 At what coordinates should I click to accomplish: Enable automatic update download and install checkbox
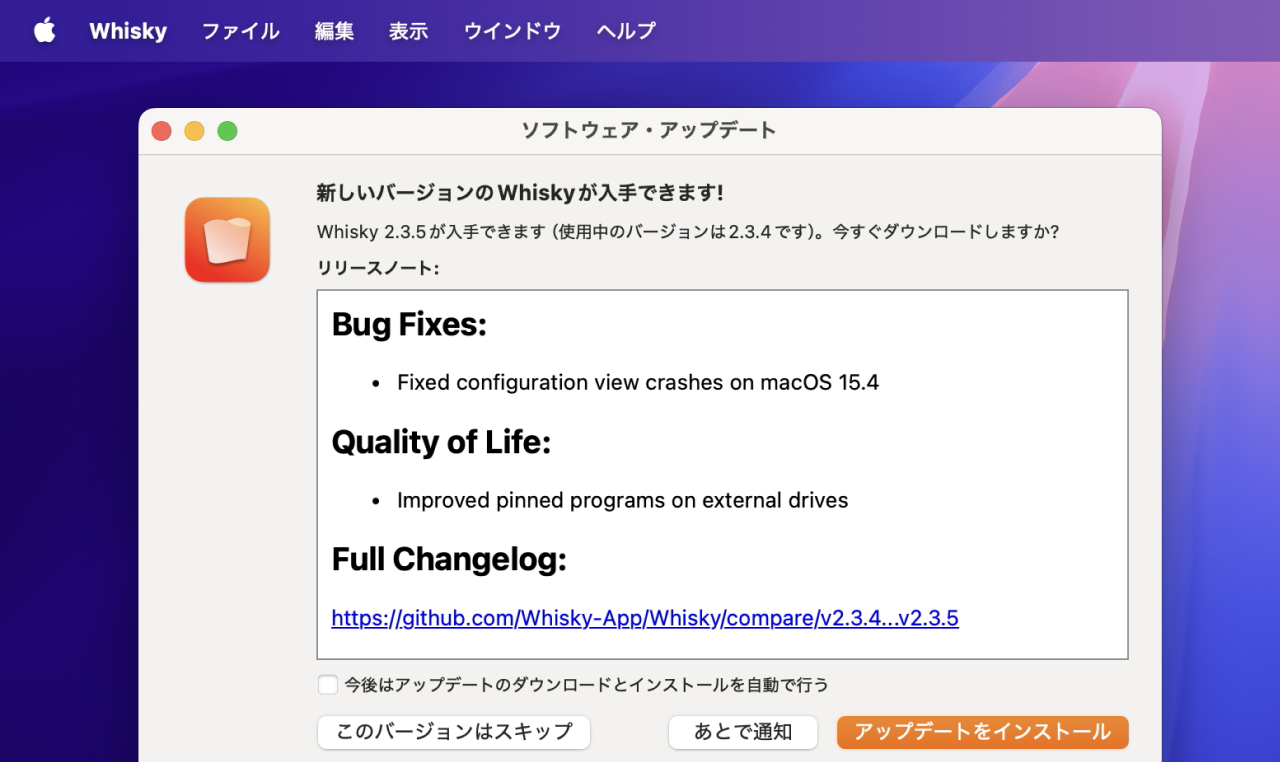point(328,685)
